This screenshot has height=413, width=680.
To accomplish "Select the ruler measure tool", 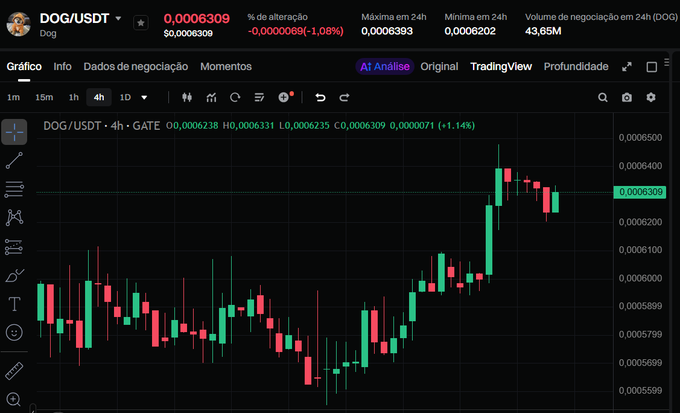I will click(14, 371).
